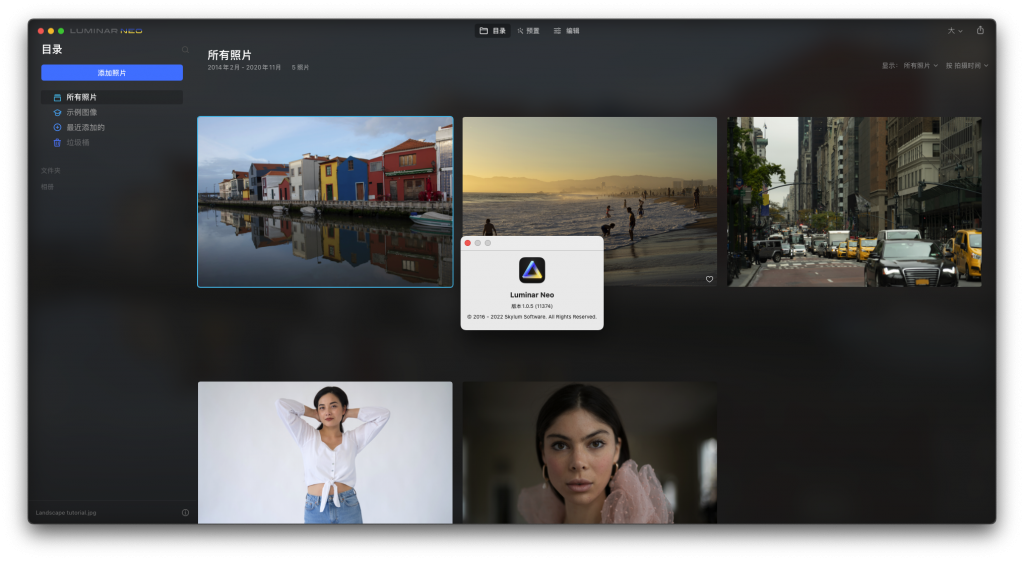Select the woman in white blouse photo

coord(325,453)
